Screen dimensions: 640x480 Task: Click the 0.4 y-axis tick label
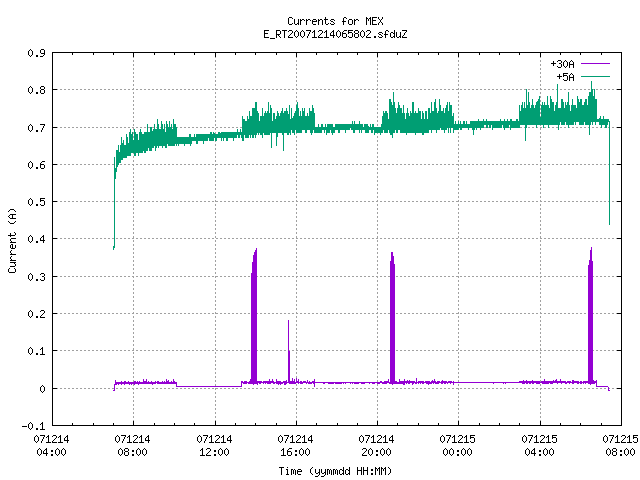pos(36,239)
